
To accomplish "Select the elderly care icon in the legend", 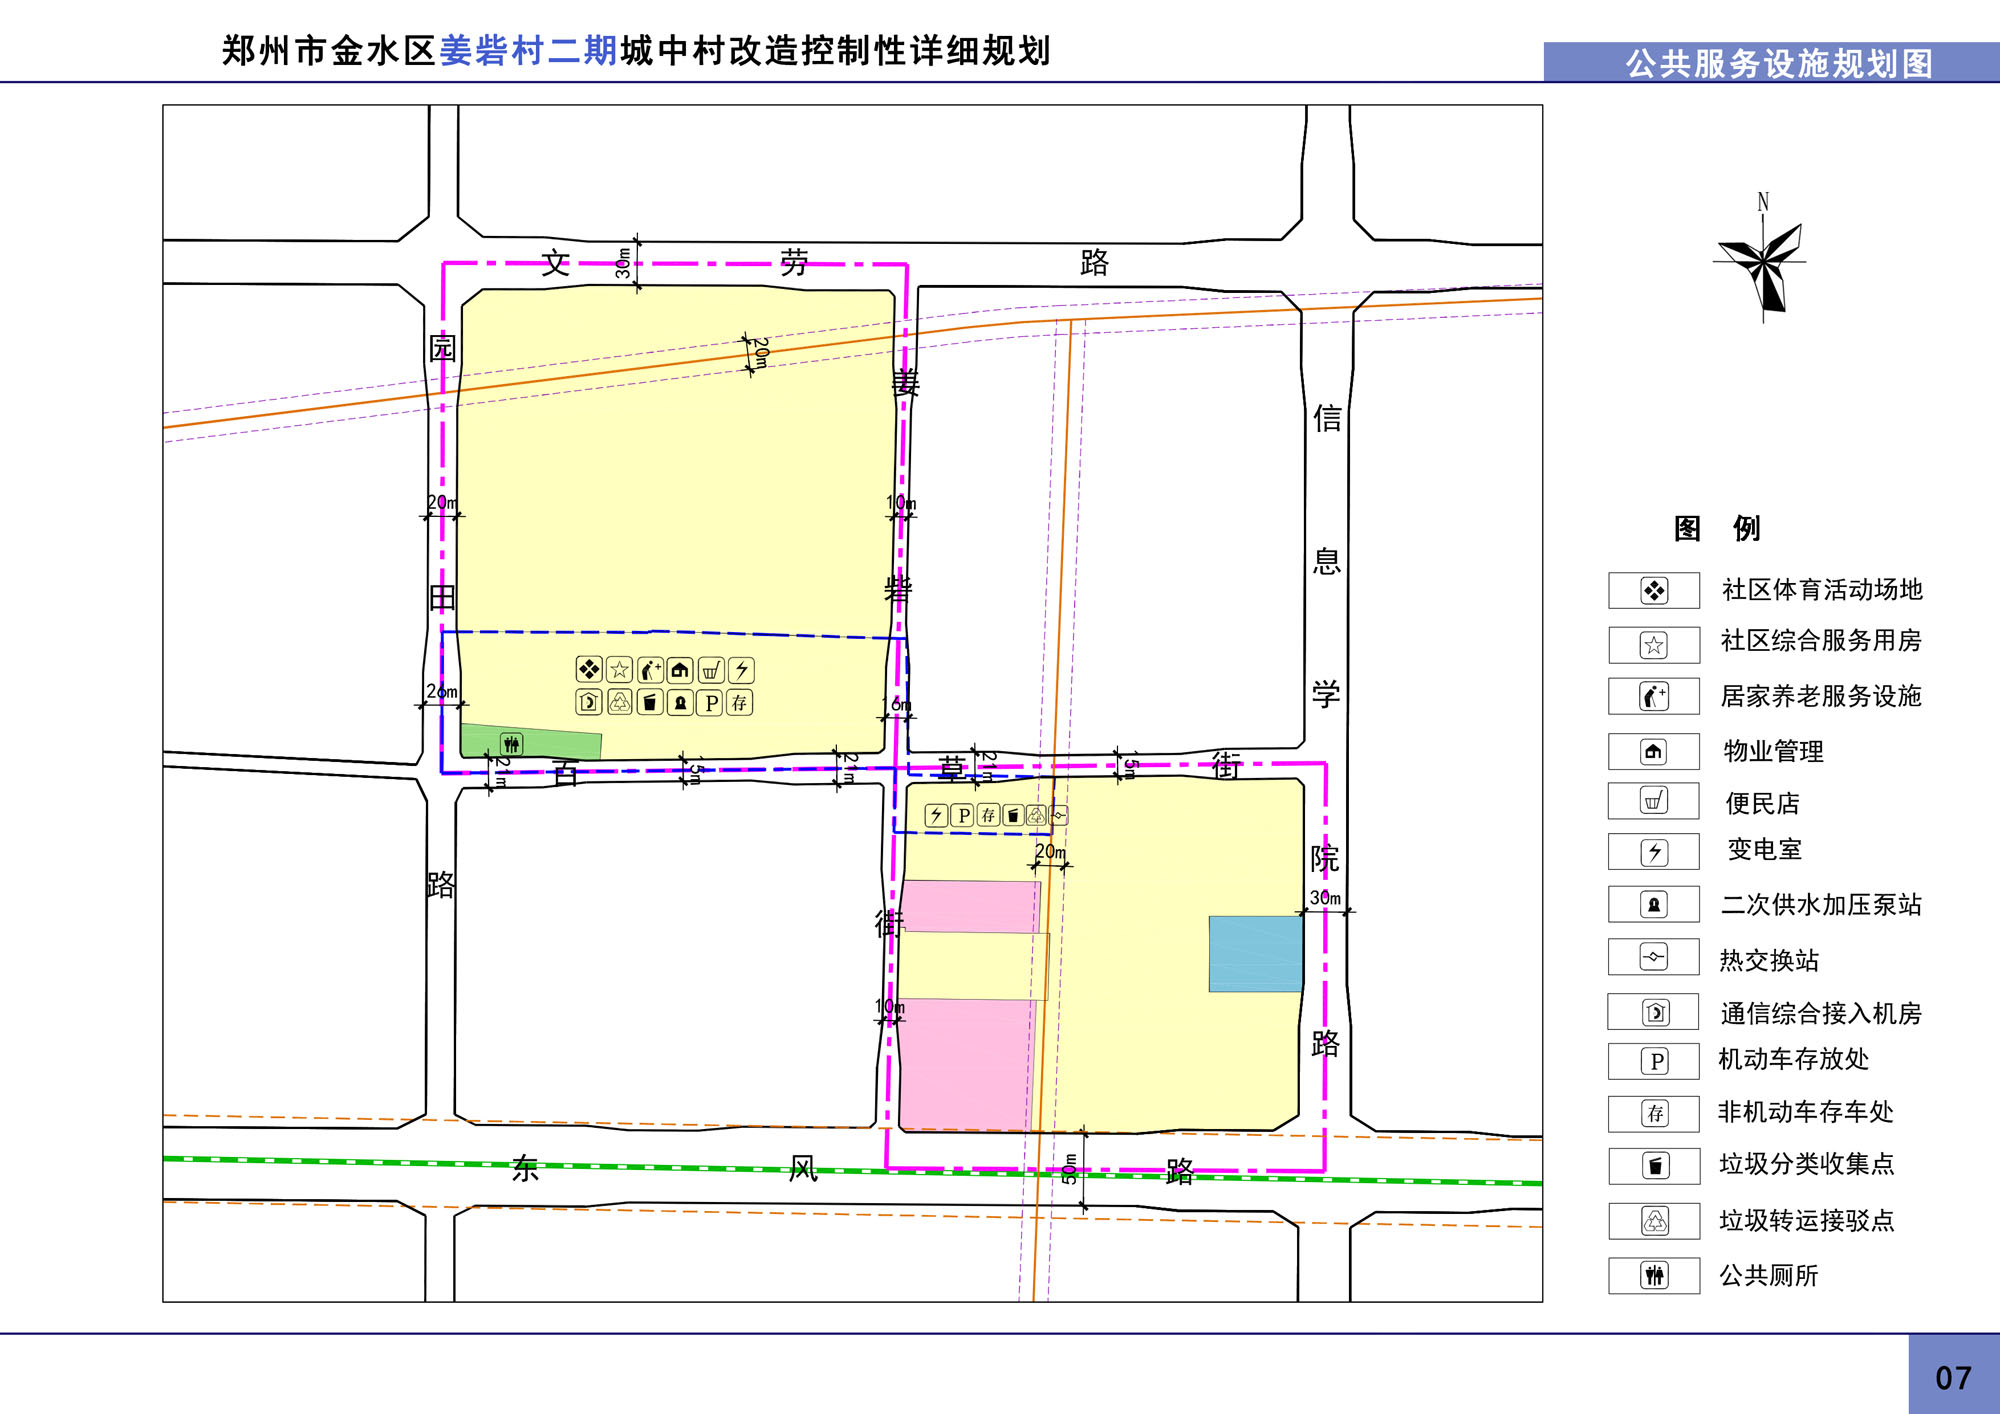I will (x=1654, y=696).
